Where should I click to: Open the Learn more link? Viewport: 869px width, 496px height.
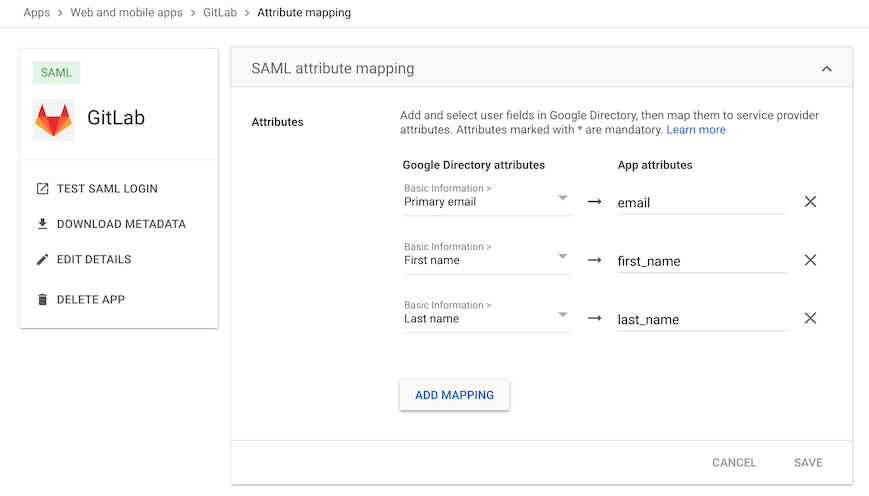[x=696, y=130]
